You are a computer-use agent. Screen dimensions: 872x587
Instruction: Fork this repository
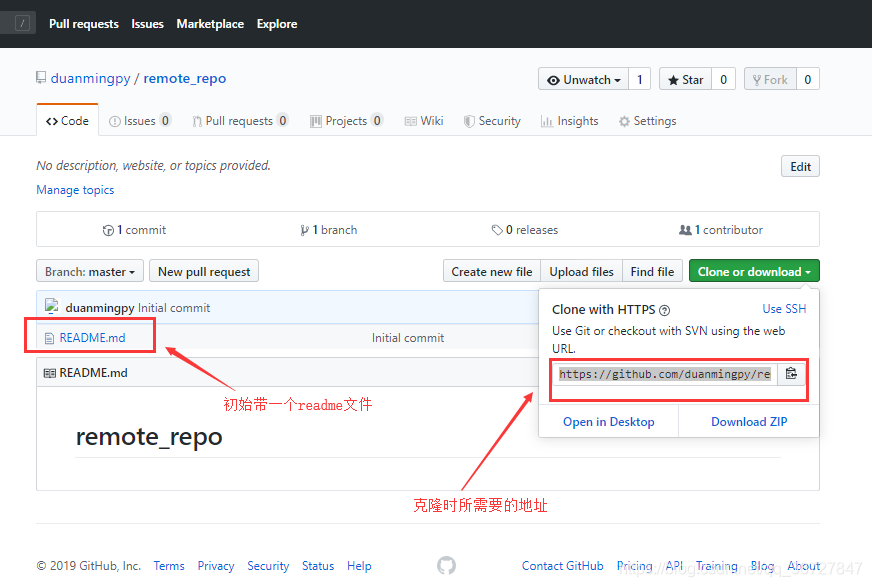click(770, 79)
